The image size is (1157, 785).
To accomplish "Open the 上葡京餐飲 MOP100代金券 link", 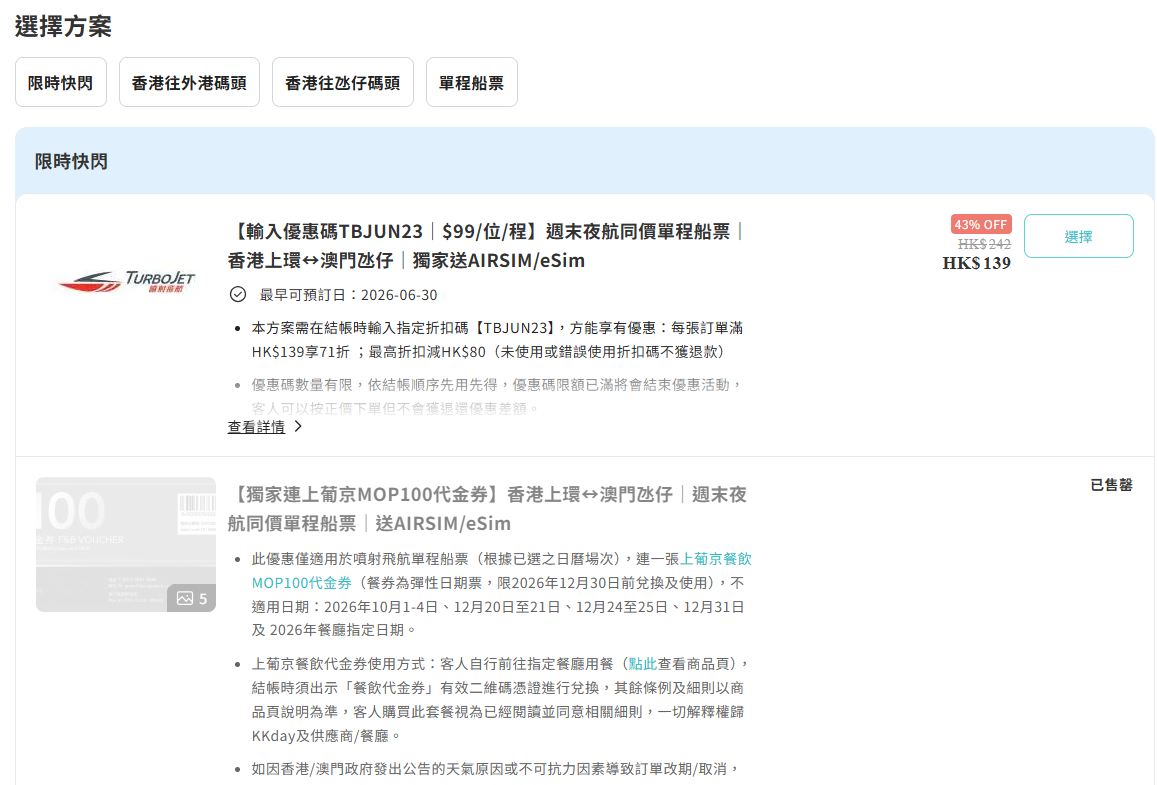I will point(502,570).
